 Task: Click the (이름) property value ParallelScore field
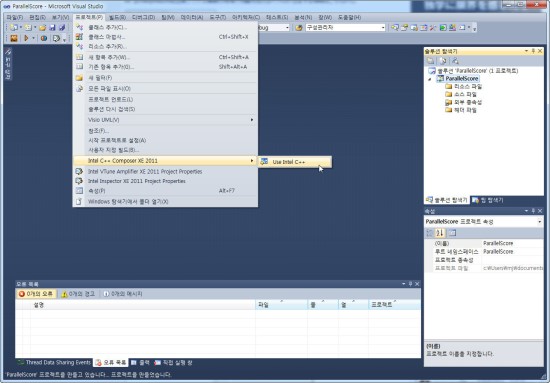coord(512,243)
